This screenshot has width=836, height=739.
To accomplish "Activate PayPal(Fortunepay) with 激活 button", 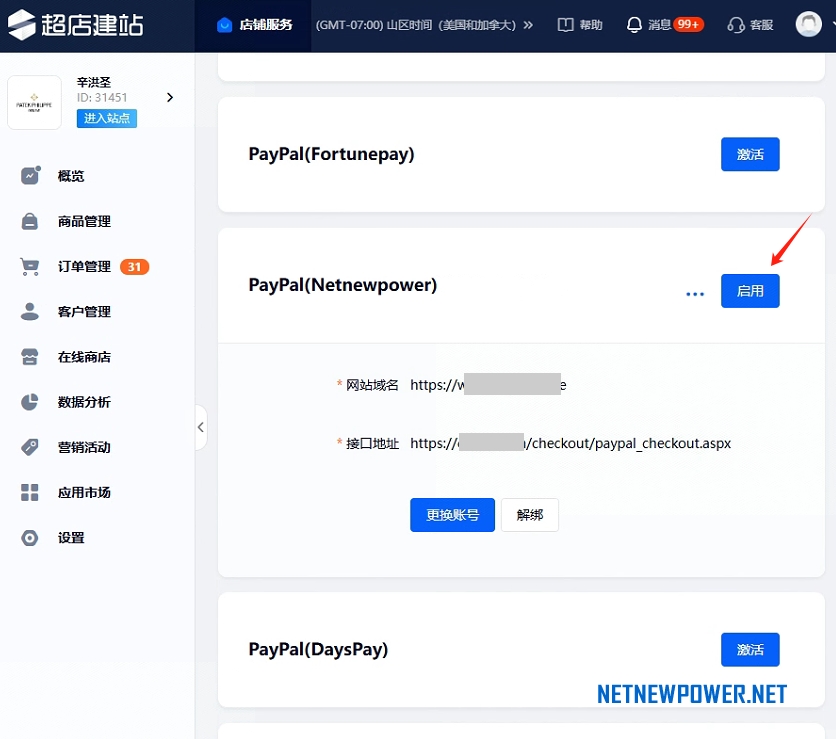I will point(750,154).
